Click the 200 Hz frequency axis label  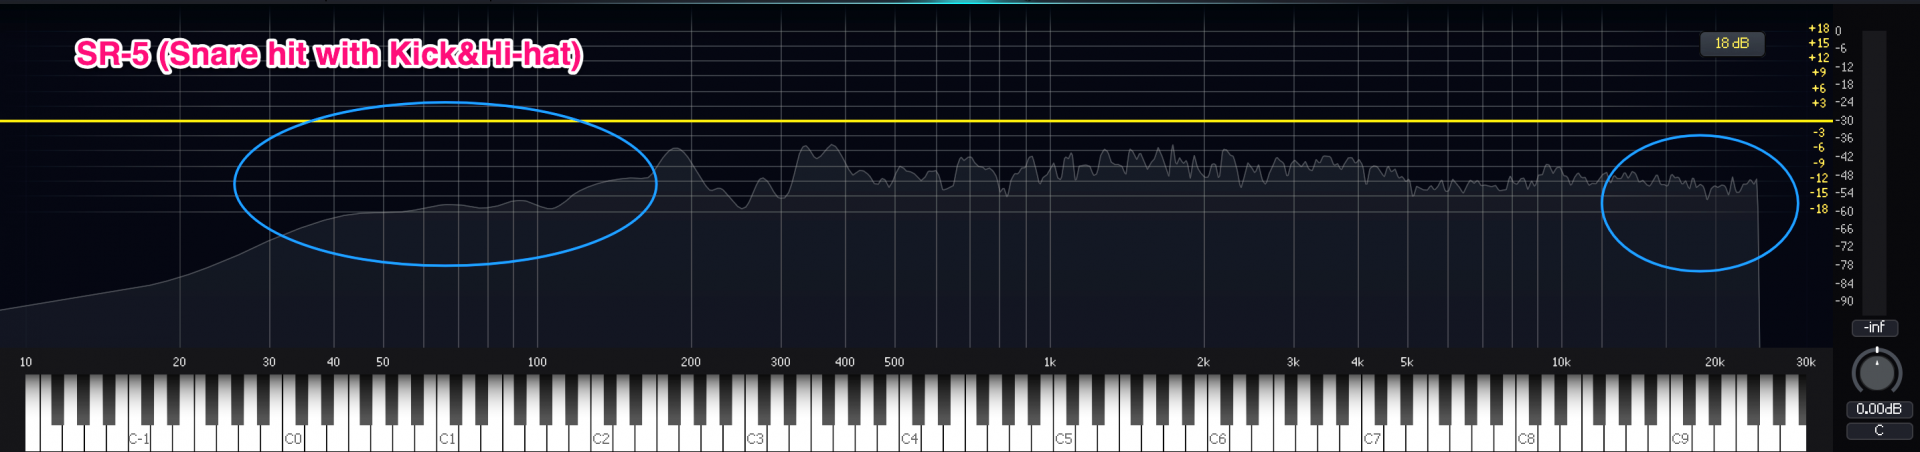point(691,362)
